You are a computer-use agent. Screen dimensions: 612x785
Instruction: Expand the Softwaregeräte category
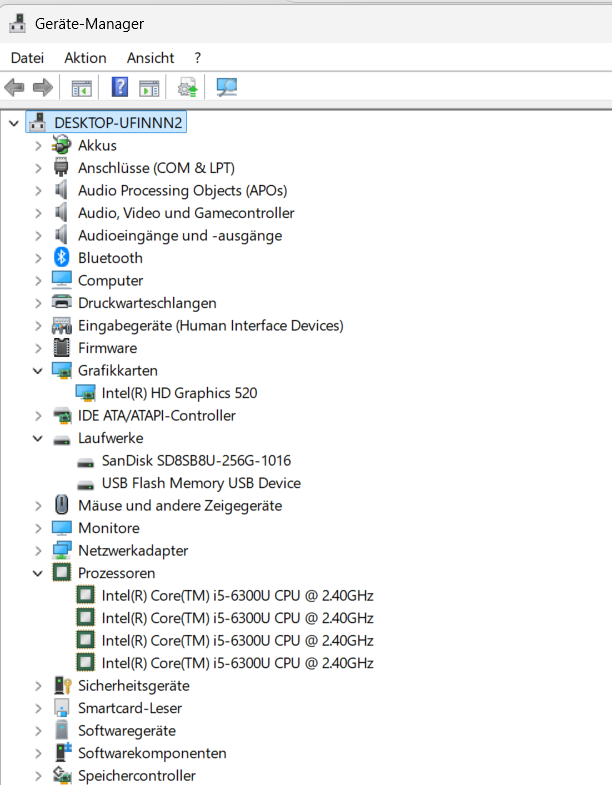38,731
